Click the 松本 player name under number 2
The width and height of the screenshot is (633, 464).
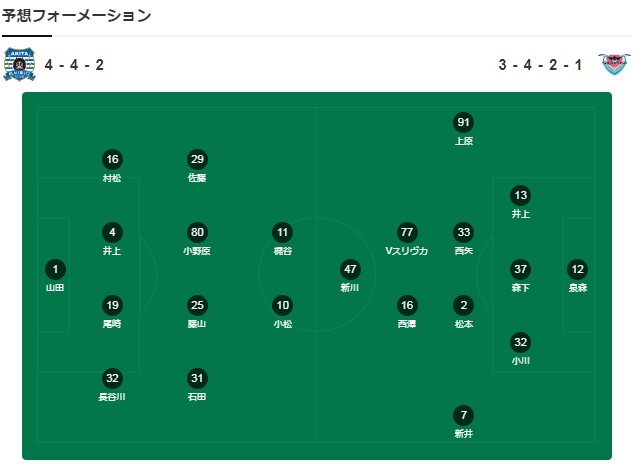click(x=464, y=324)
